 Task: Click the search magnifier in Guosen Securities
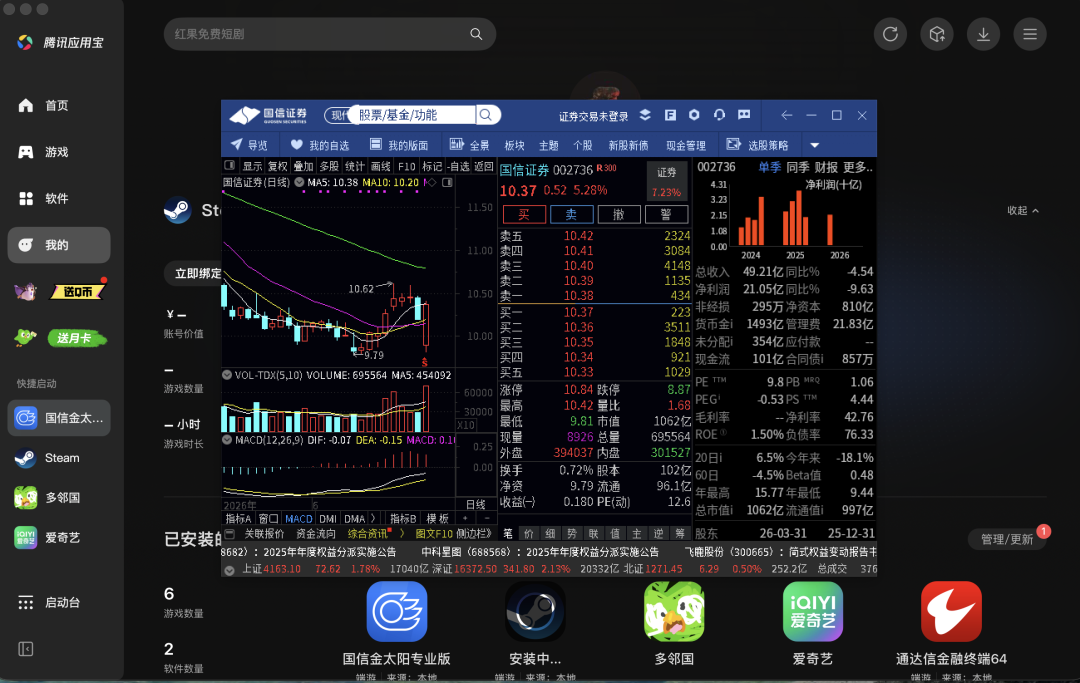[486, 115]
